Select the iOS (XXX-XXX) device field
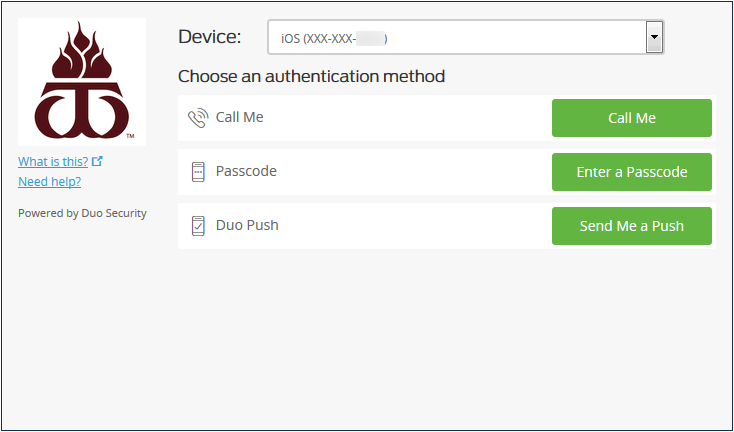The width and height of the screenshot is (734, 432). click(466, 37)
